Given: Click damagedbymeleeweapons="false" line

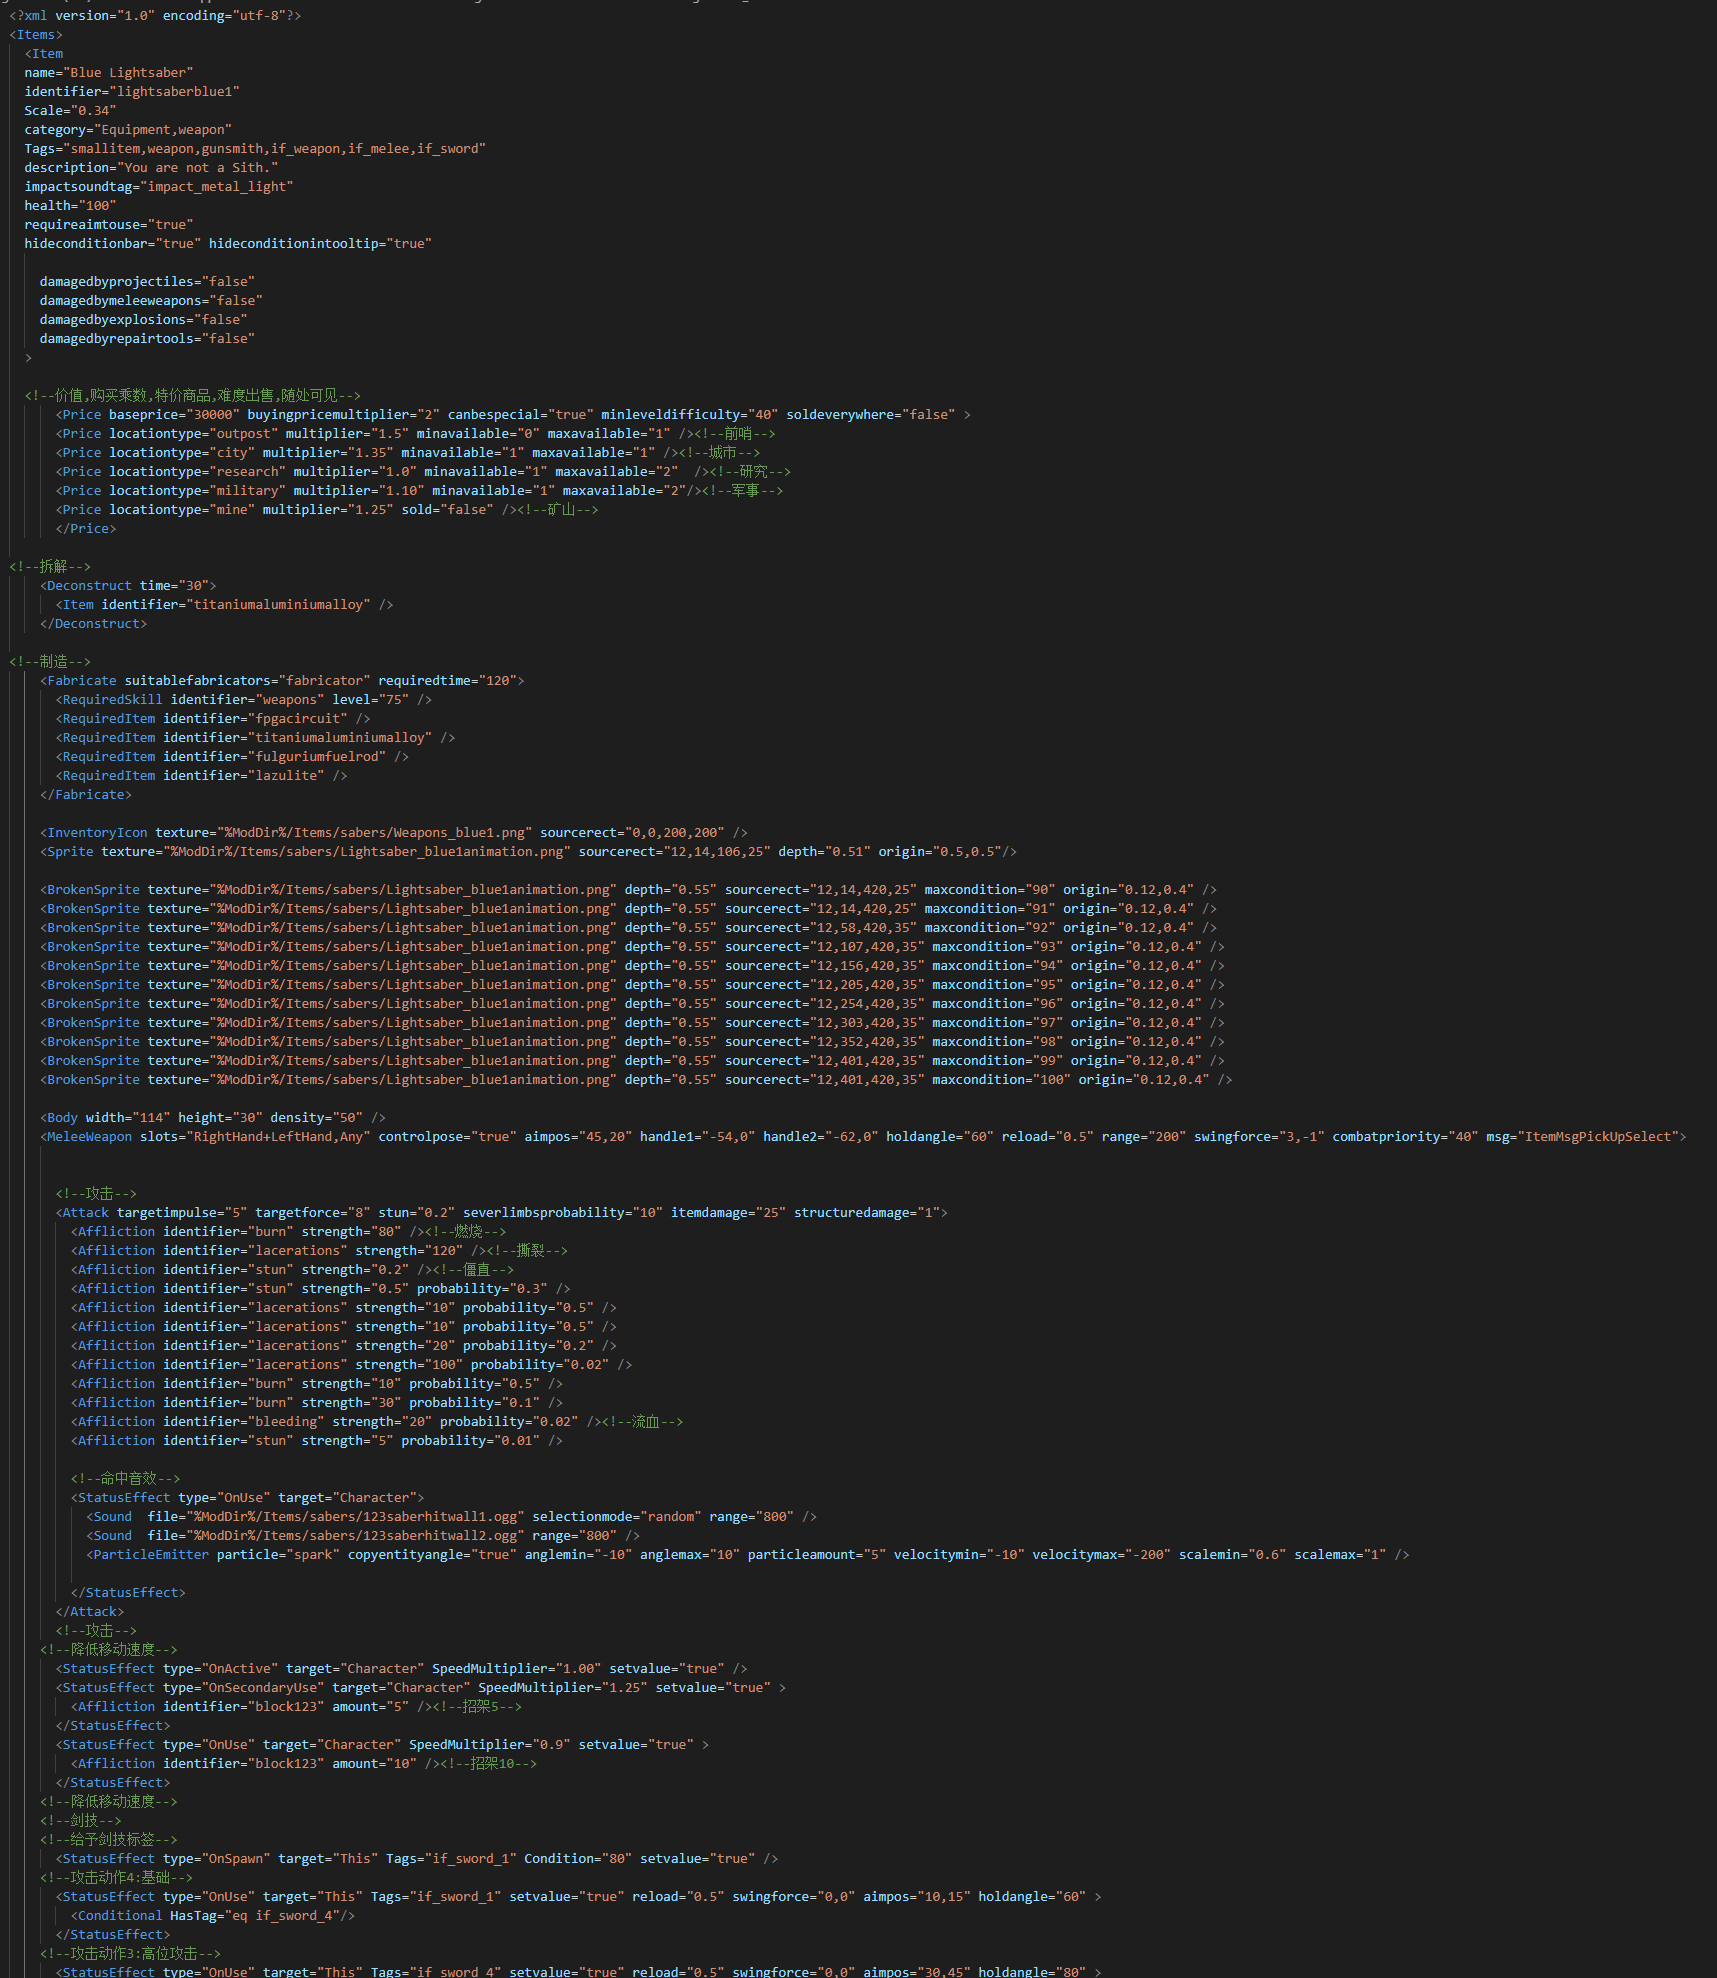Looking at the screenshot, I should (x=151, y=301).
